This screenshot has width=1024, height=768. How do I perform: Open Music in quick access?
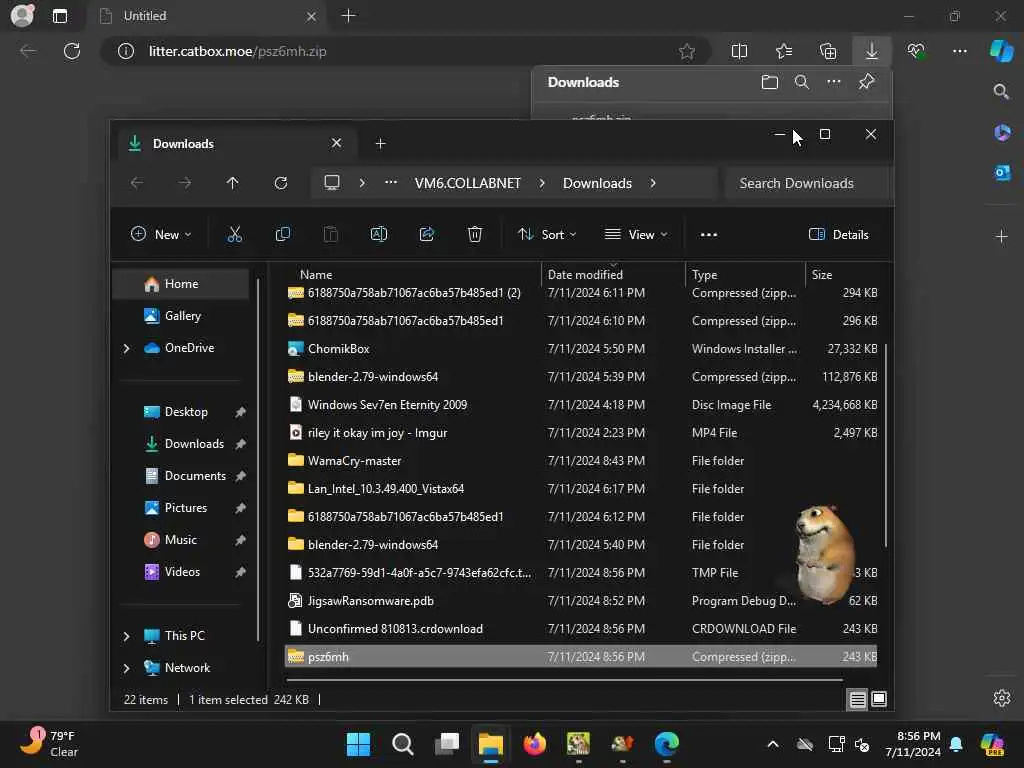click(x=181, y=540)
